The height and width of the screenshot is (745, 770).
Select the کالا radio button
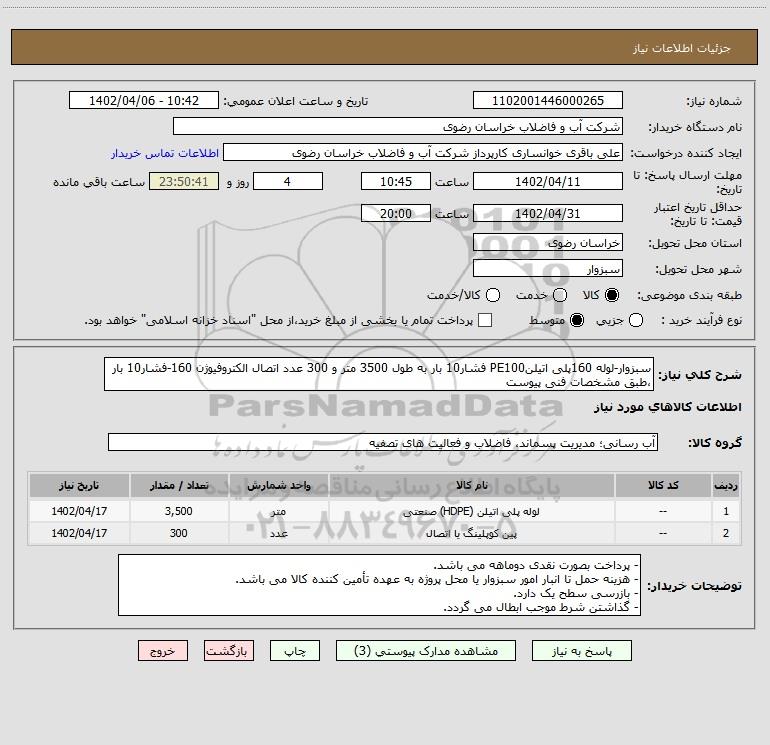point(612,295)
